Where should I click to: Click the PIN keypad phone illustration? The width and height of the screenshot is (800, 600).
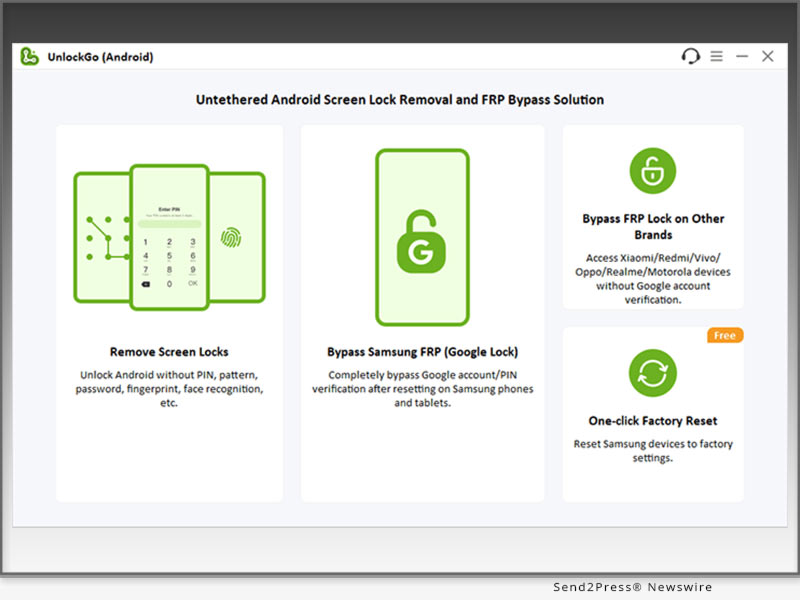168,238
